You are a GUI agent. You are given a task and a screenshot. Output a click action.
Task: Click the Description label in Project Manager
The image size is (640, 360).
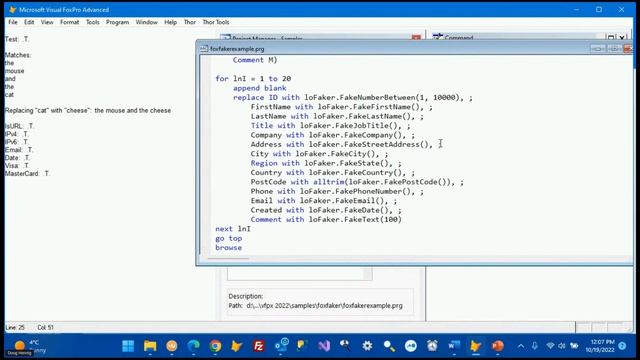pyautogui.click(x=246, y=296)
